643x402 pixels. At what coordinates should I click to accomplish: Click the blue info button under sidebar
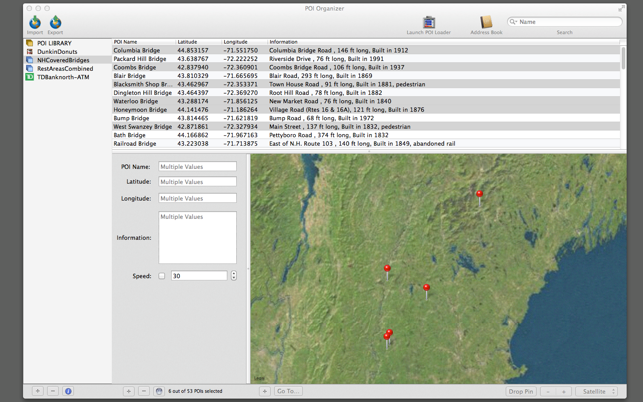(68, 391)
